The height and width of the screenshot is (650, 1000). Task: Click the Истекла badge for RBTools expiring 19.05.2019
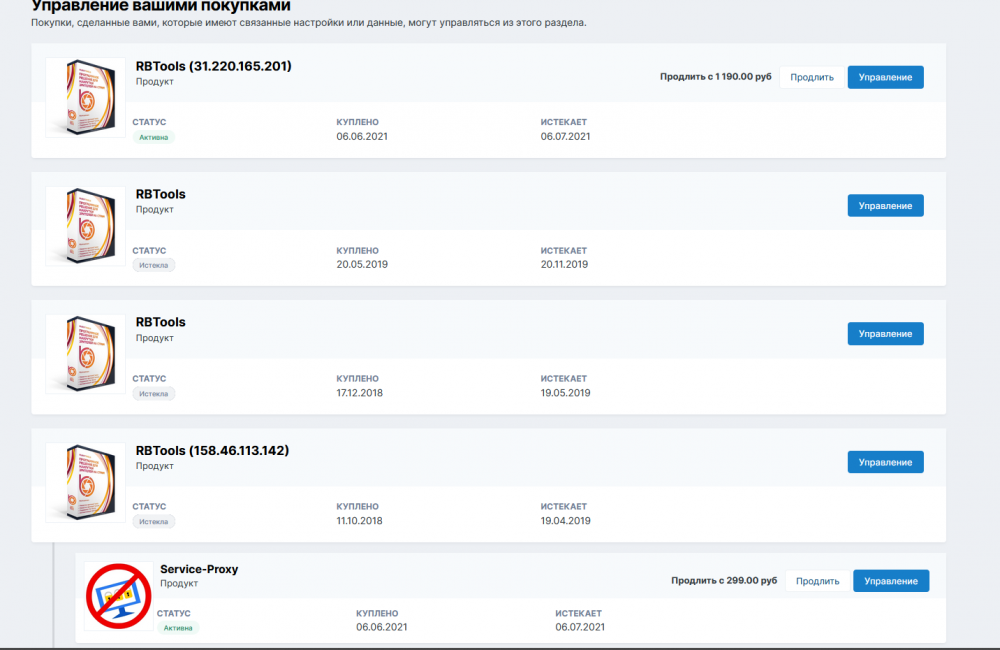(154, 393)
